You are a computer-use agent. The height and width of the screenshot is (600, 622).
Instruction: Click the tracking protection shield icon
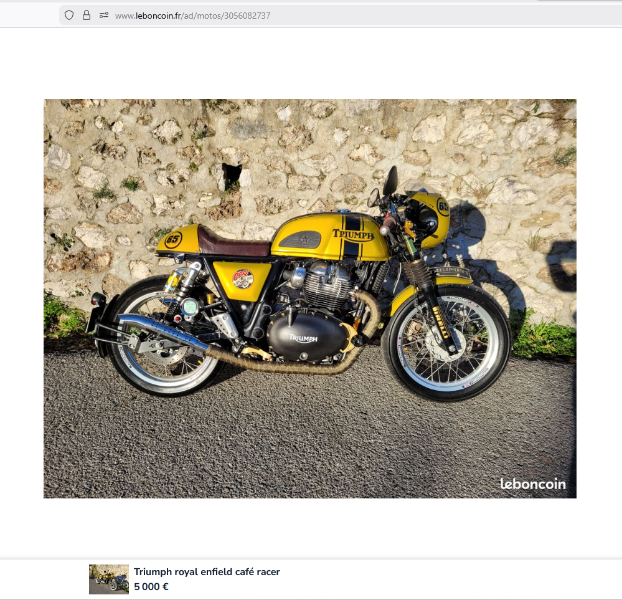pyautogui.click(x=69, y=15)
